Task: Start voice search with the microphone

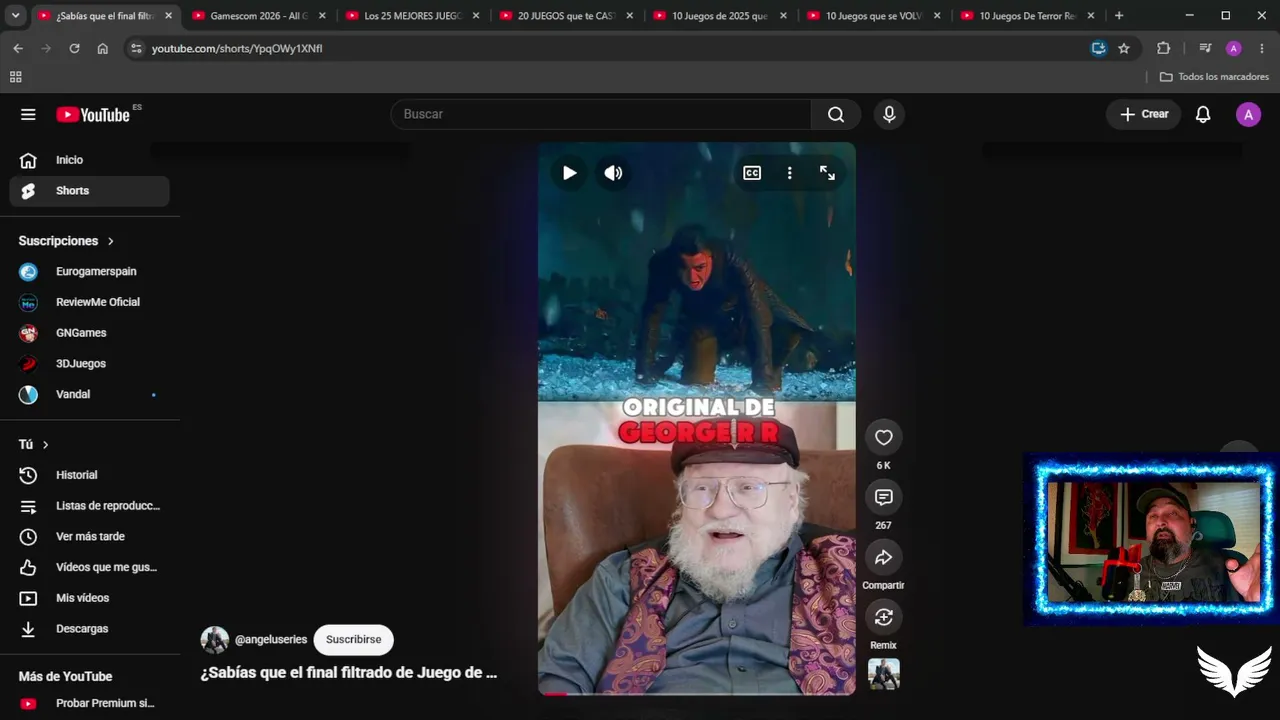Action: point(889,114)
